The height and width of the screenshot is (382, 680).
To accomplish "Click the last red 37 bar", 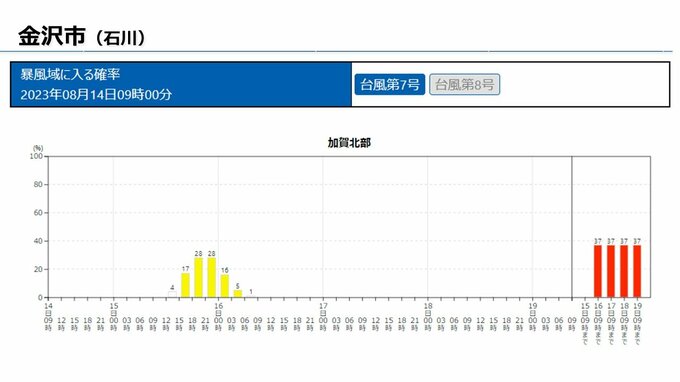I will (637, 271).
